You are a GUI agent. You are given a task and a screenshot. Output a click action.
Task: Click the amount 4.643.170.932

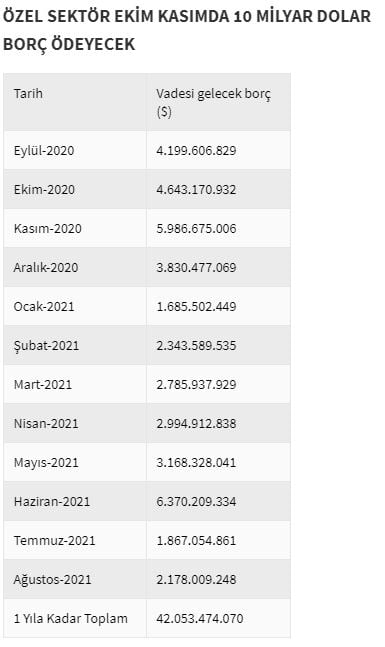click(x=196, y=190)
